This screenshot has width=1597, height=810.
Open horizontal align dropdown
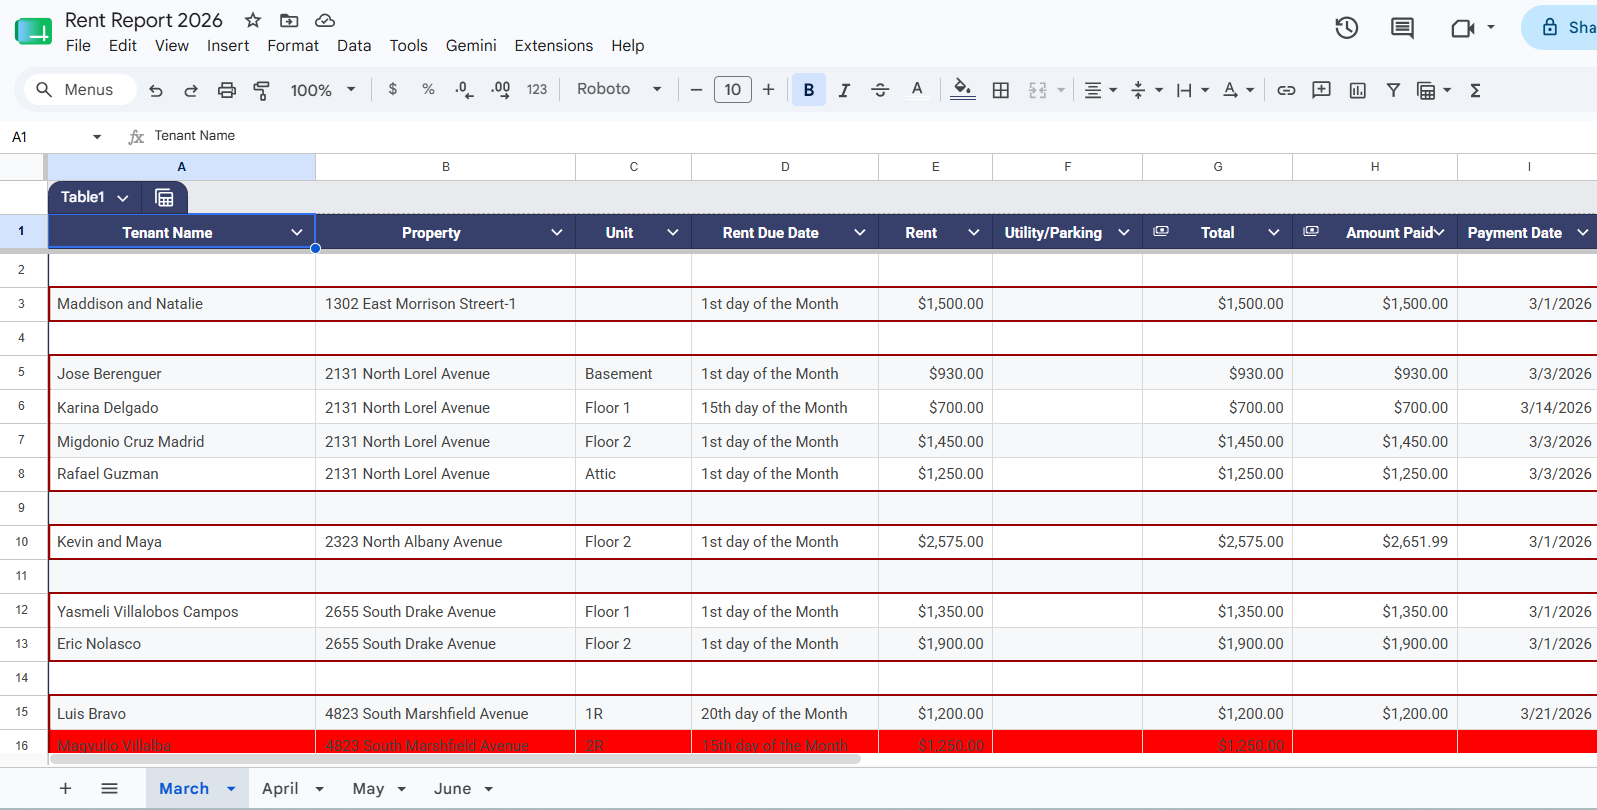pyautogui.click(x=1100, y=90)
